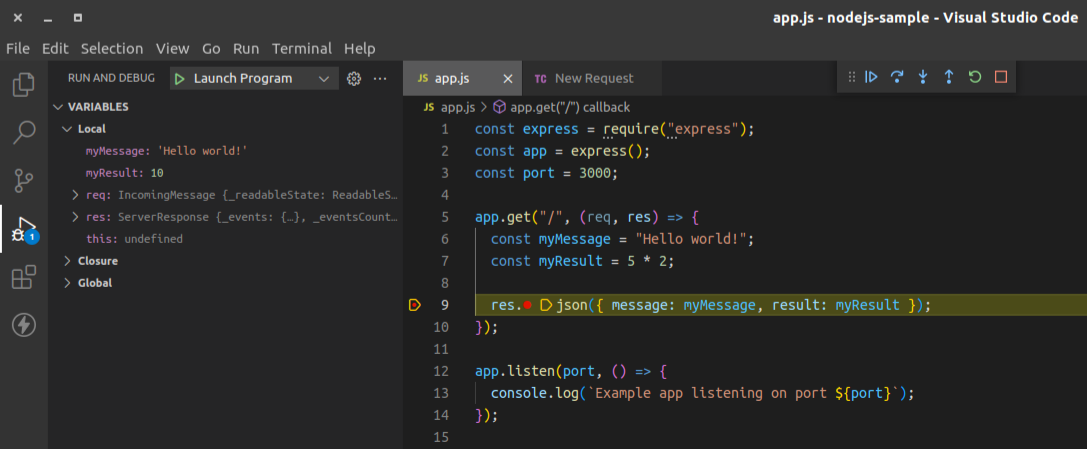Click 'listen' in app.listen on line 12
Viewport: 1087px width, 449px height.
[530, 371]
